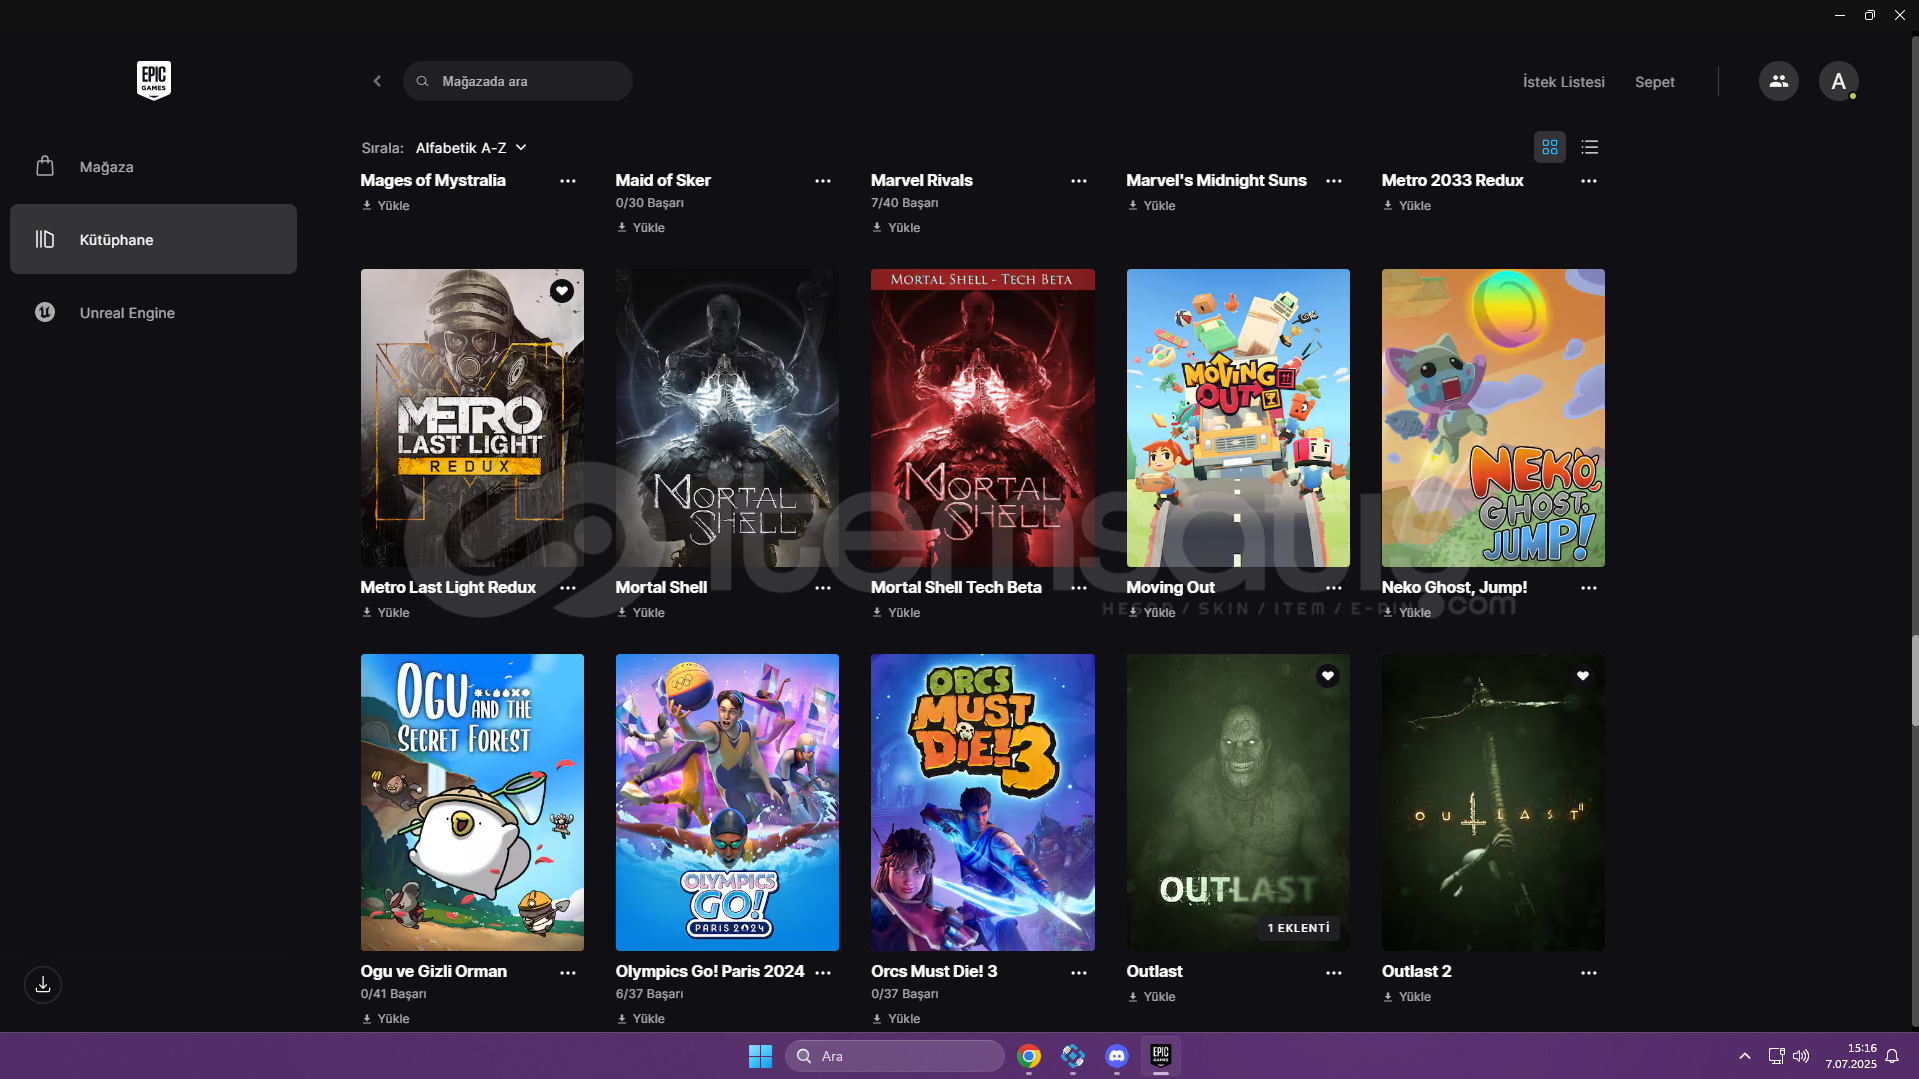
Task: Open options for Outlast 2
Action: 1589,972
